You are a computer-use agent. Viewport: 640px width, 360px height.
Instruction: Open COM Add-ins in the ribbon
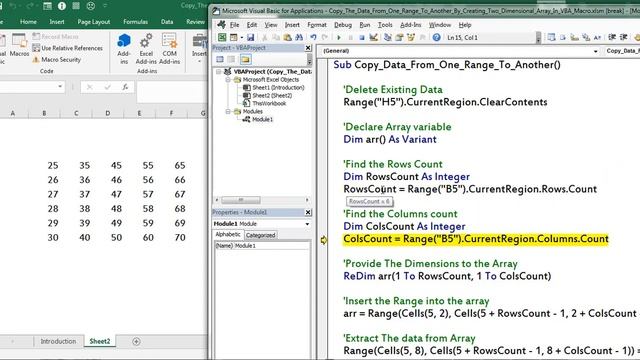click(x=169, y=49)
